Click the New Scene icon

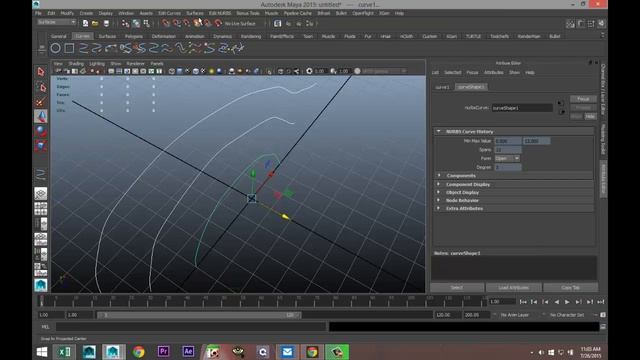tap(85, 24)
